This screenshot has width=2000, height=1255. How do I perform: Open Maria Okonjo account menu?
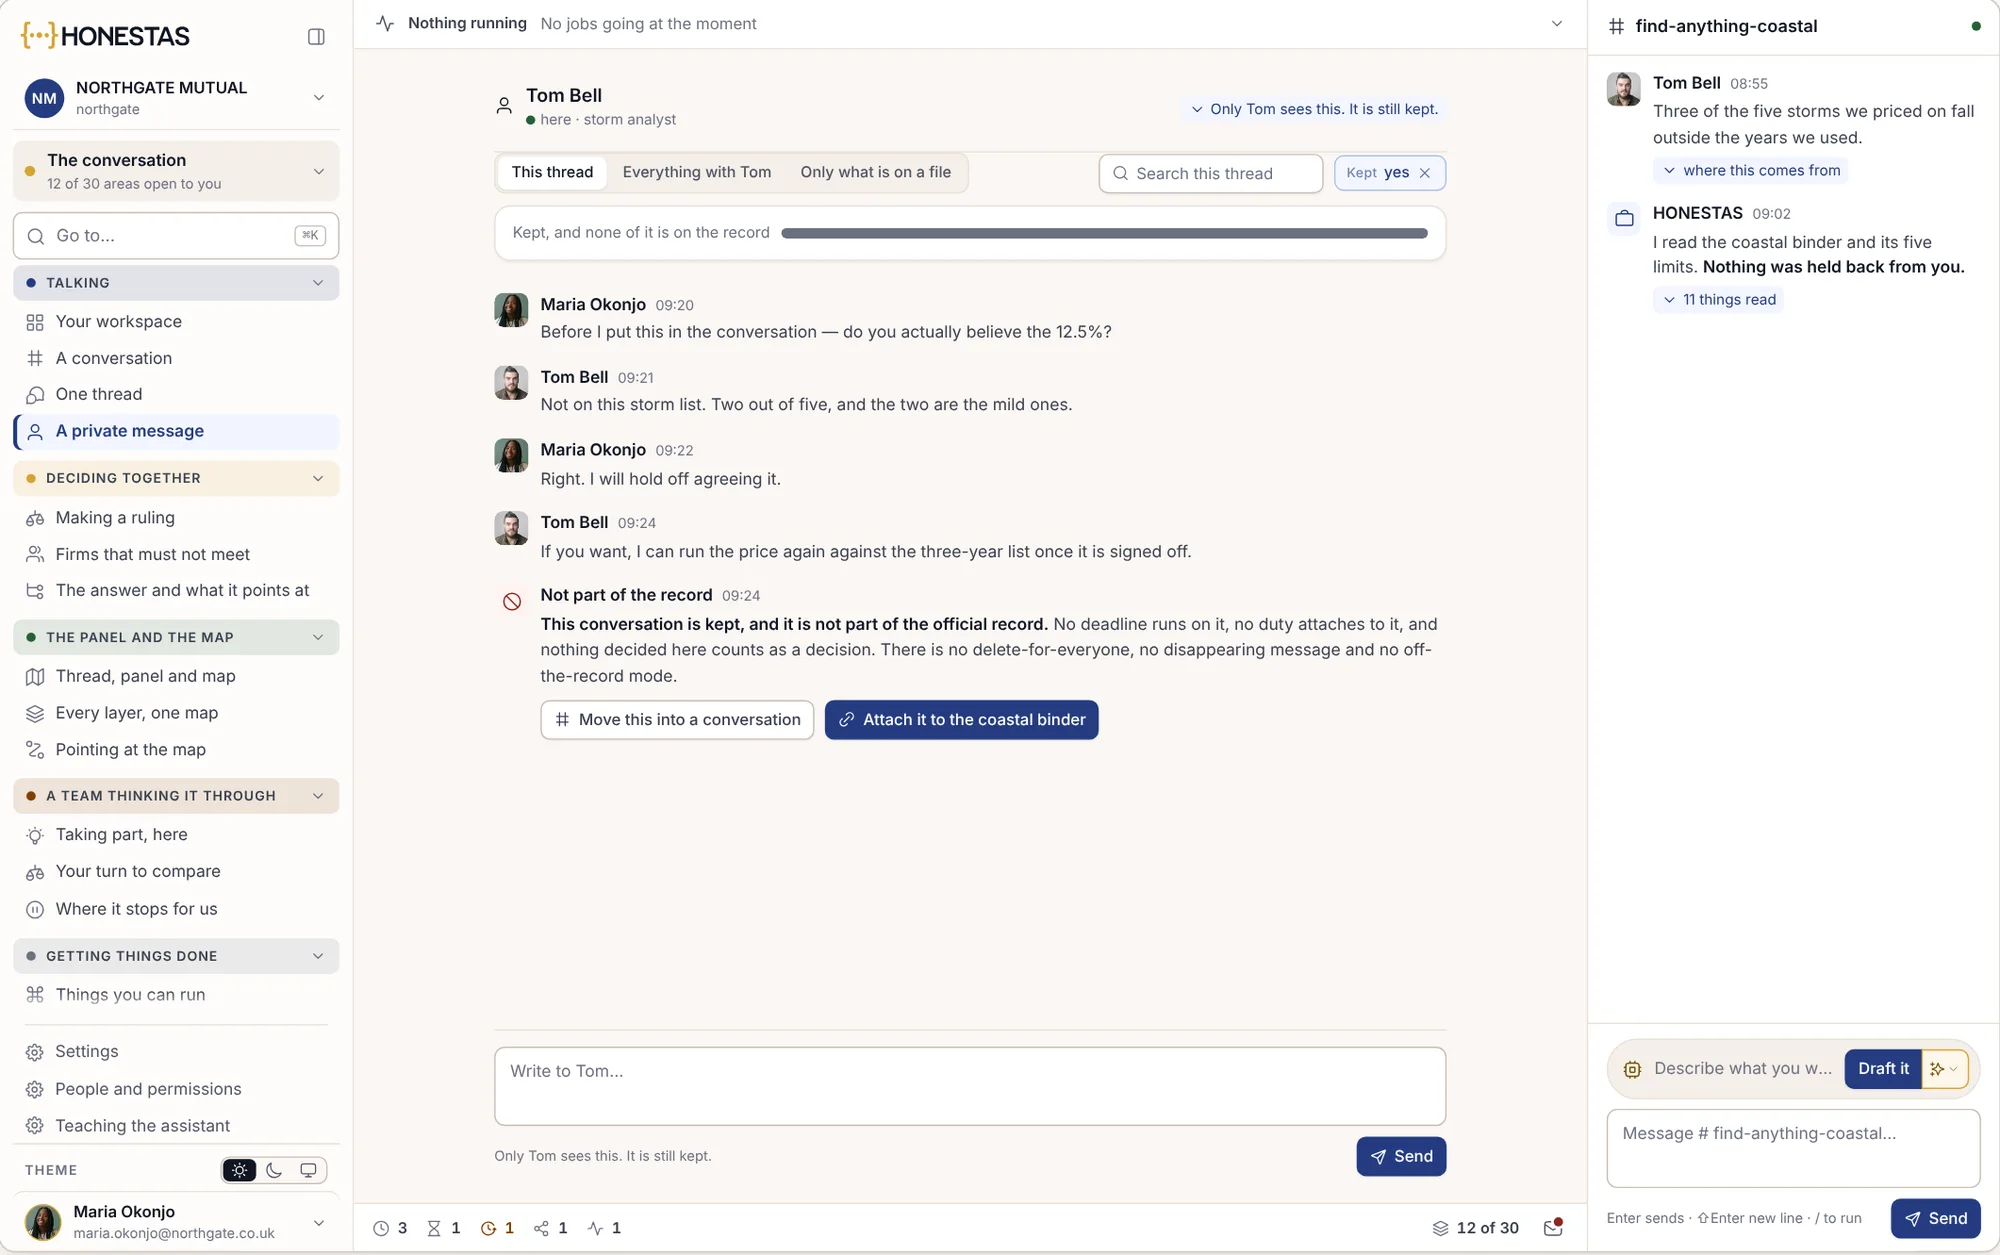pos(176,1221)
